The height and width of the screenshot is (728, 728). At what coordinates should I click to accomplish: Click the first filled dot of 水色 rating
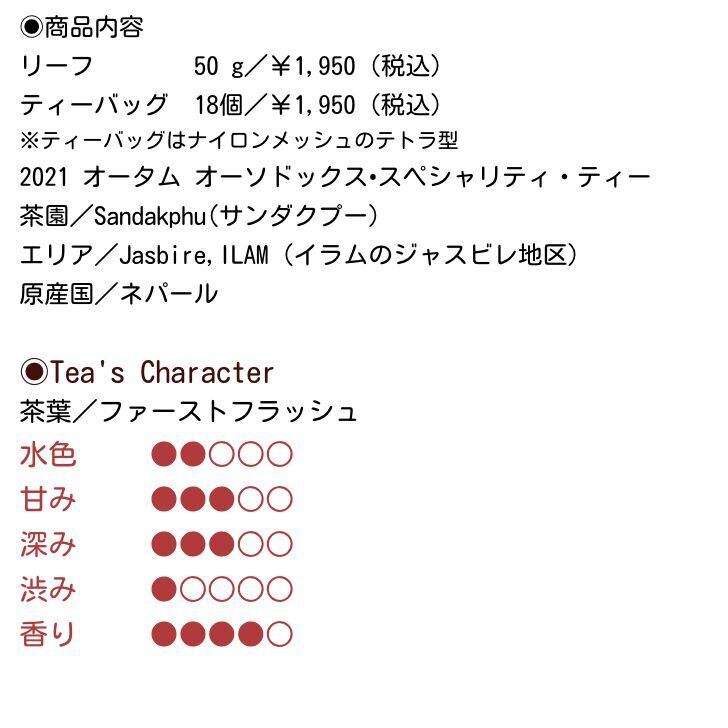coord(164,455)
